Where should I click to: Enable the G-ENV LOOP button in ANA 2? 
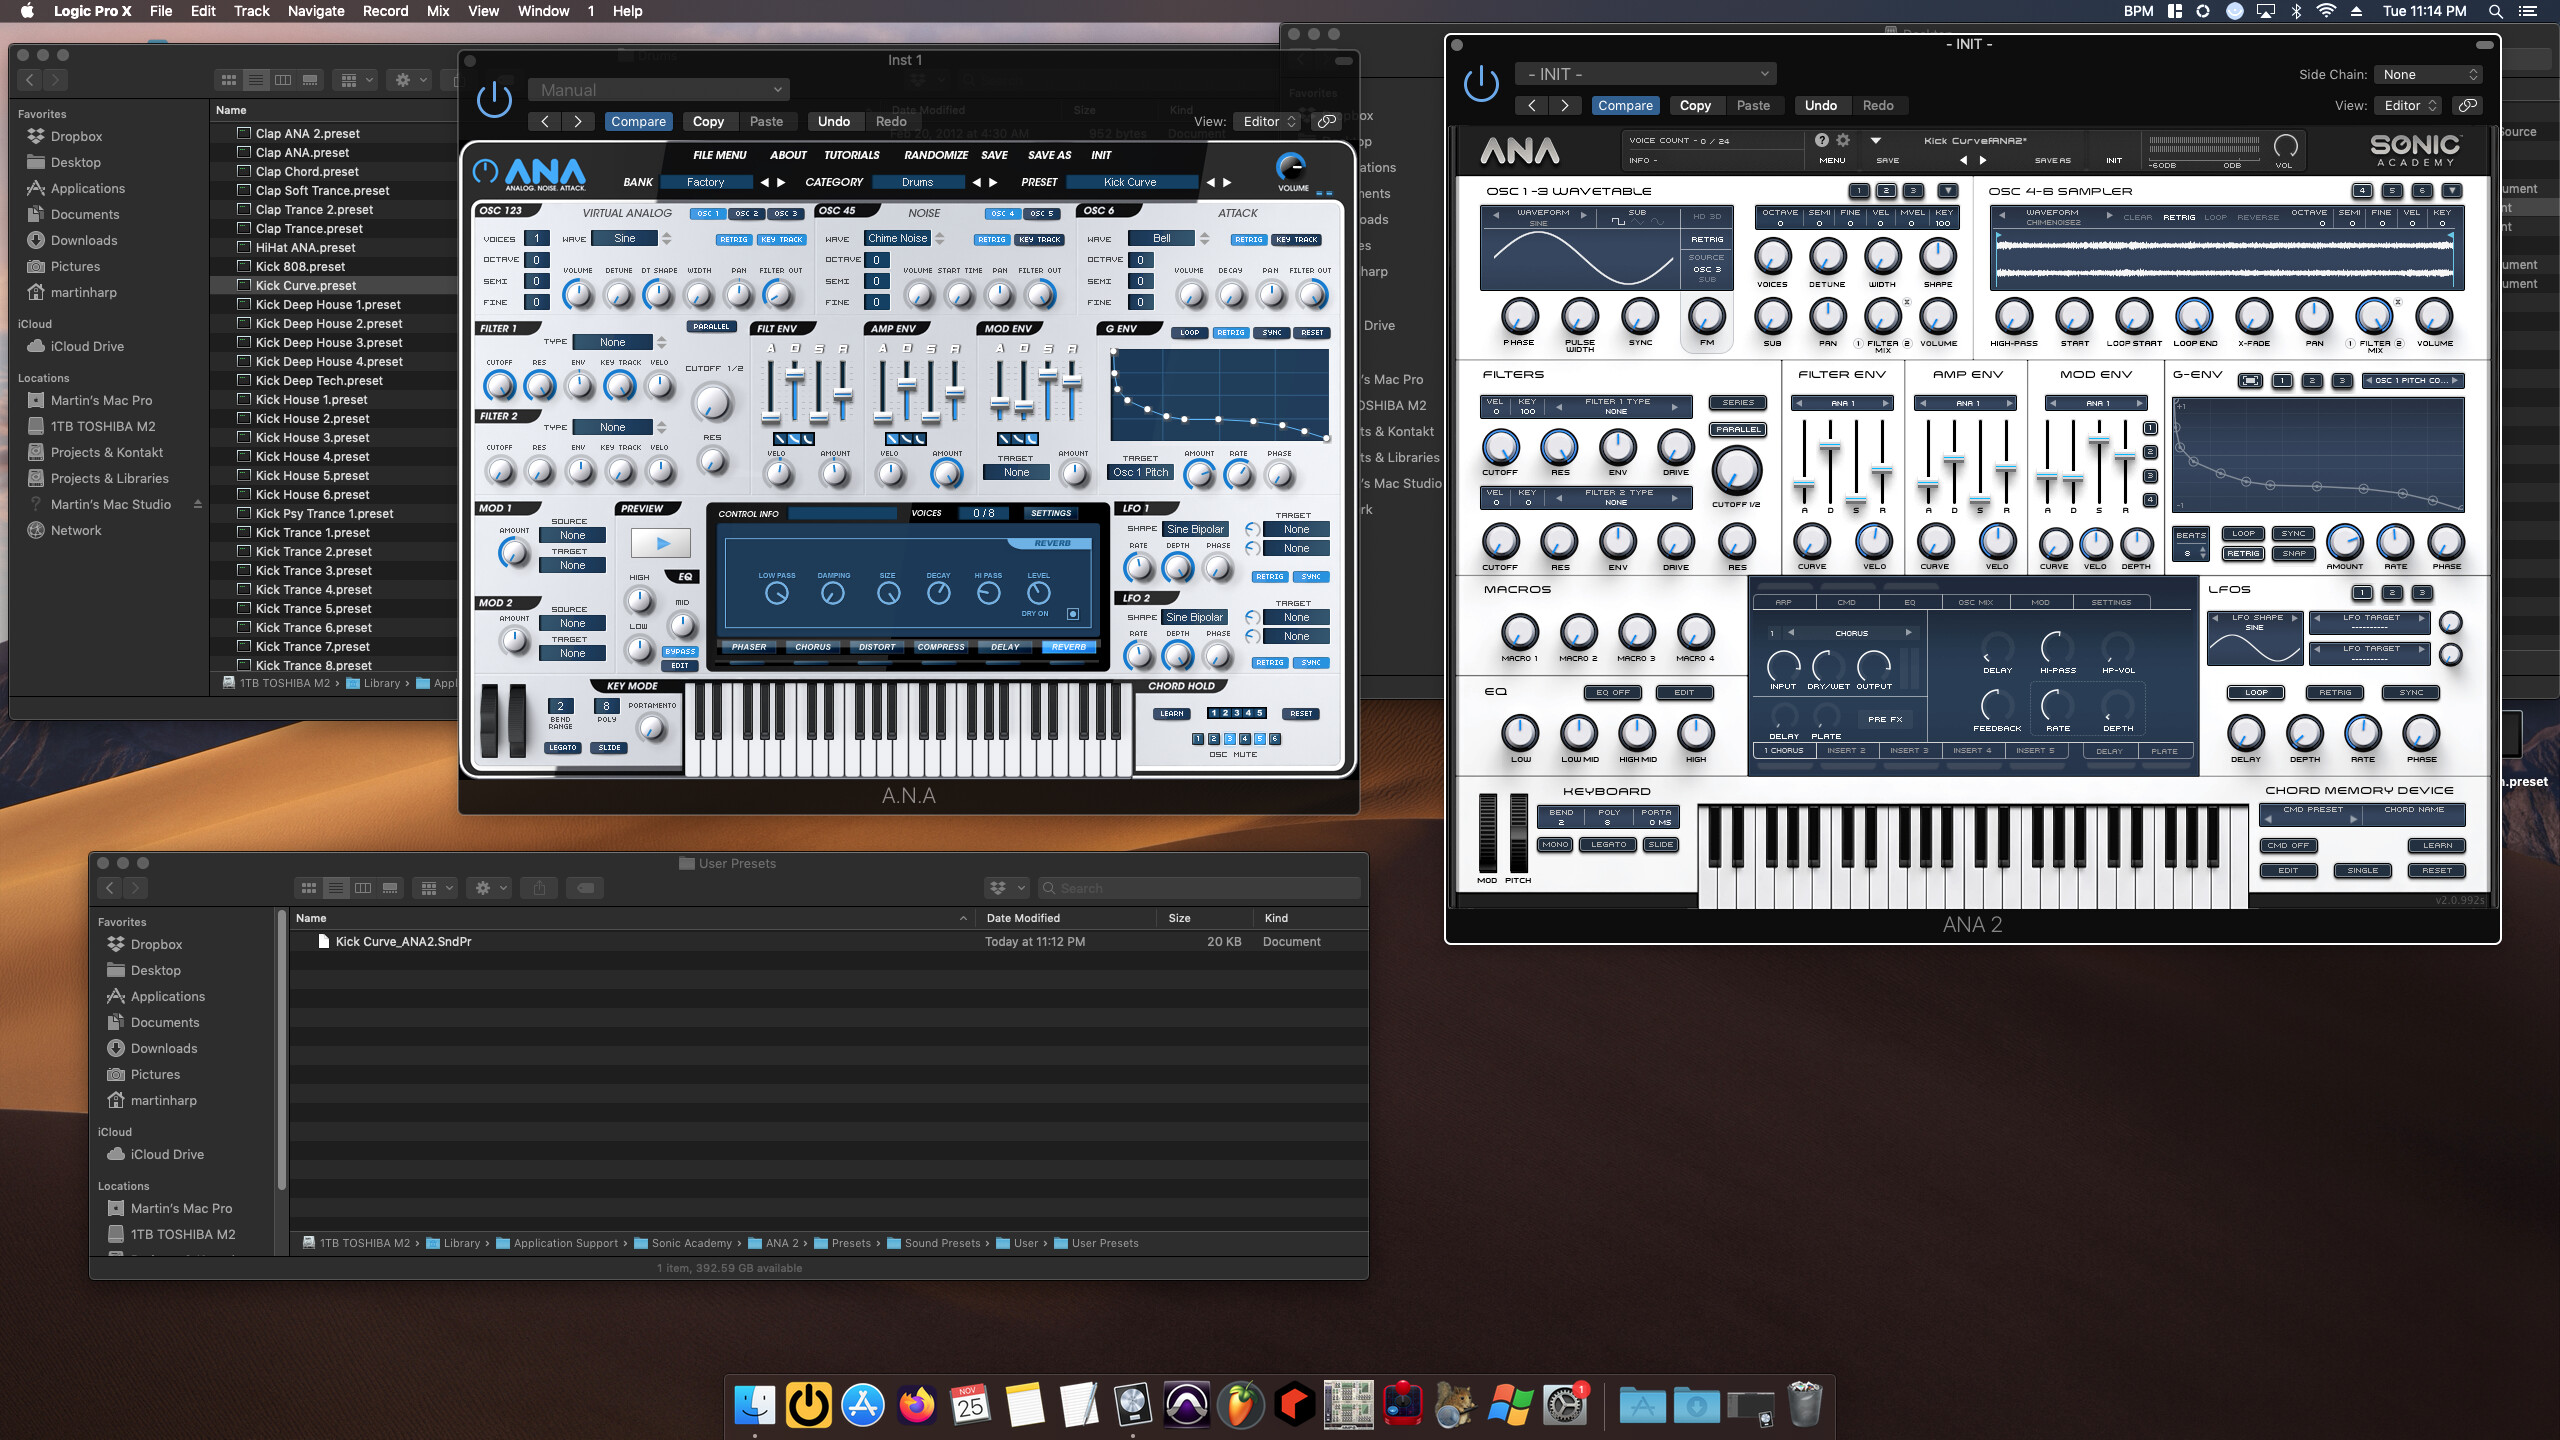click(2243, 533)
